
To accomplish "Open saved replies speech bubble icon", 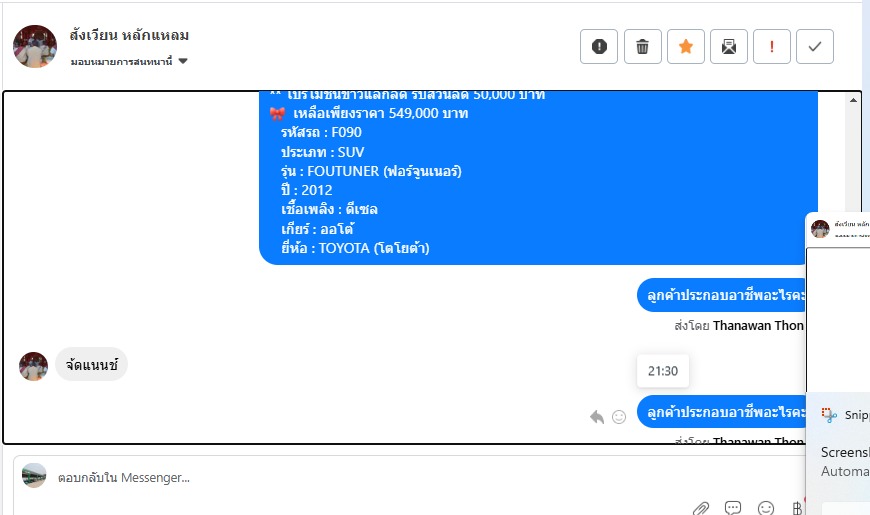I will [733, 508].
